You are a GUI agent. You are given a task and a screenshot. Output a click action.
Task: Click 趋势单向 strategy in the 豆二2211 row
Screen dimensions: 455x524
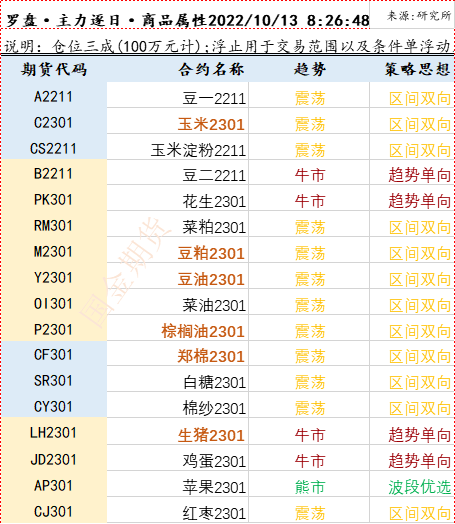[x=420, y=175]
